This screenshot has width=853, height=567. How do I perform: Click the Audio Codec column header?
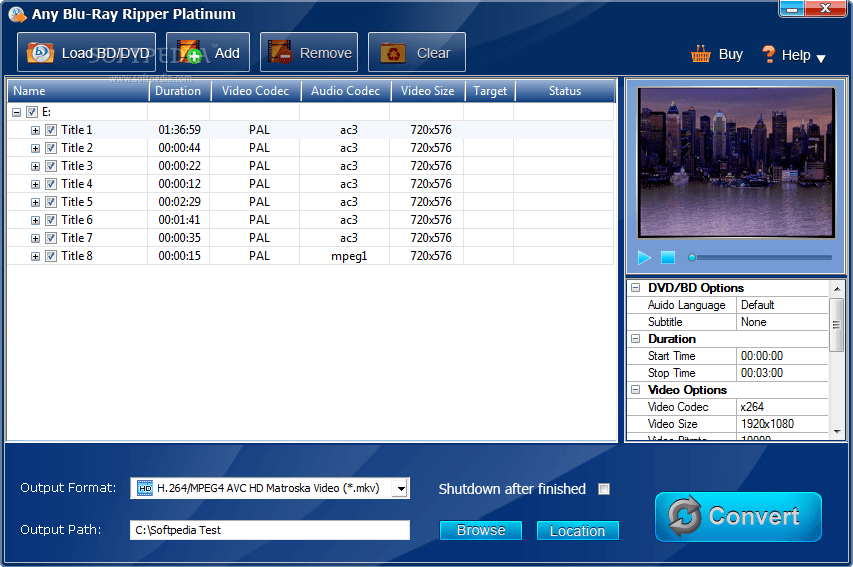click(x=346, y=91)
